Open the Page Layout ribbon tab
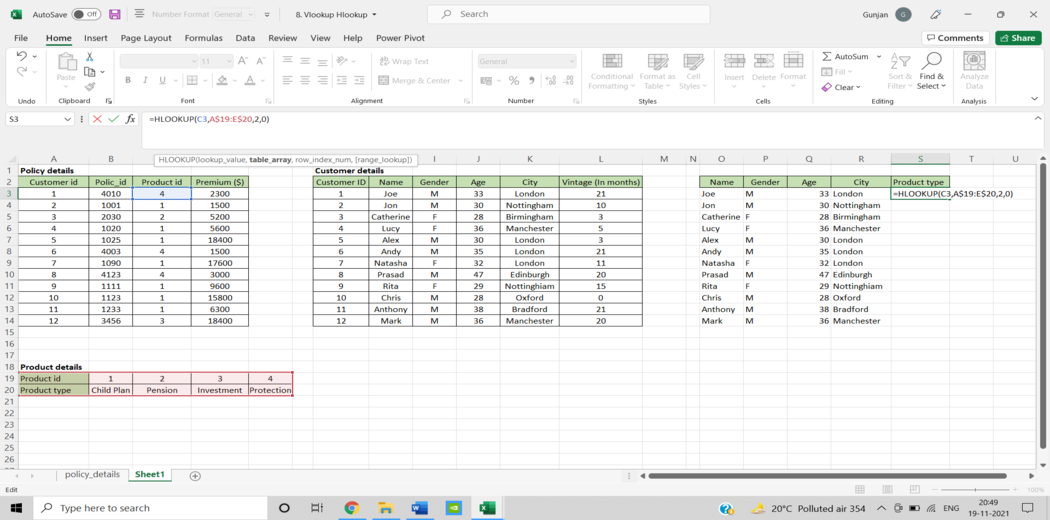This screenshot has height=520, width=1050. tap(146, 38)
